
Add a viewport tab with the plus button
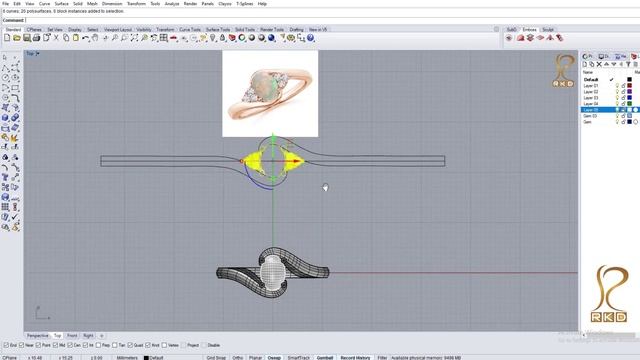coord(102,336)
